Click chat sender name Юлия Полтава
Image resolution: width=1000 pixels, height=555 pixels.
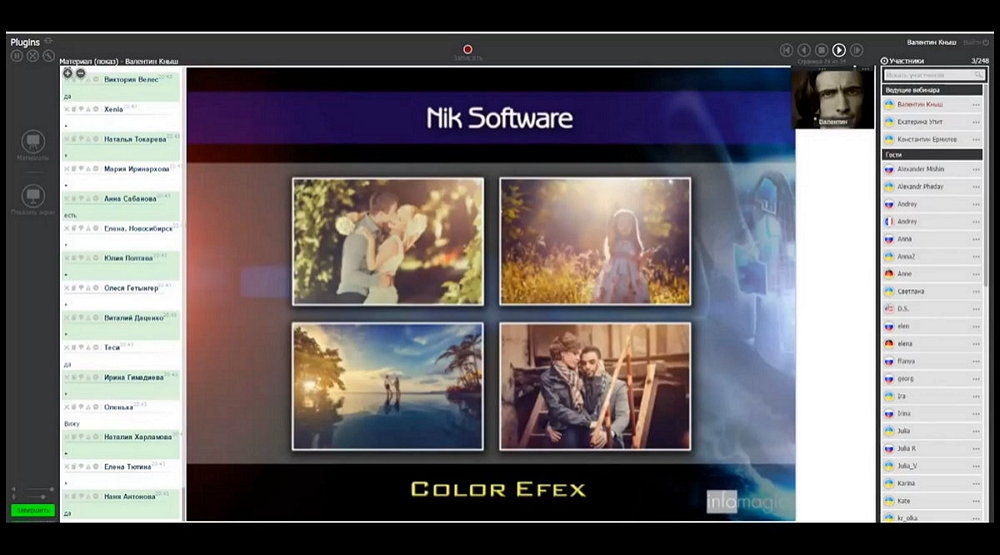pyautogui.click(x=128, y=258)
